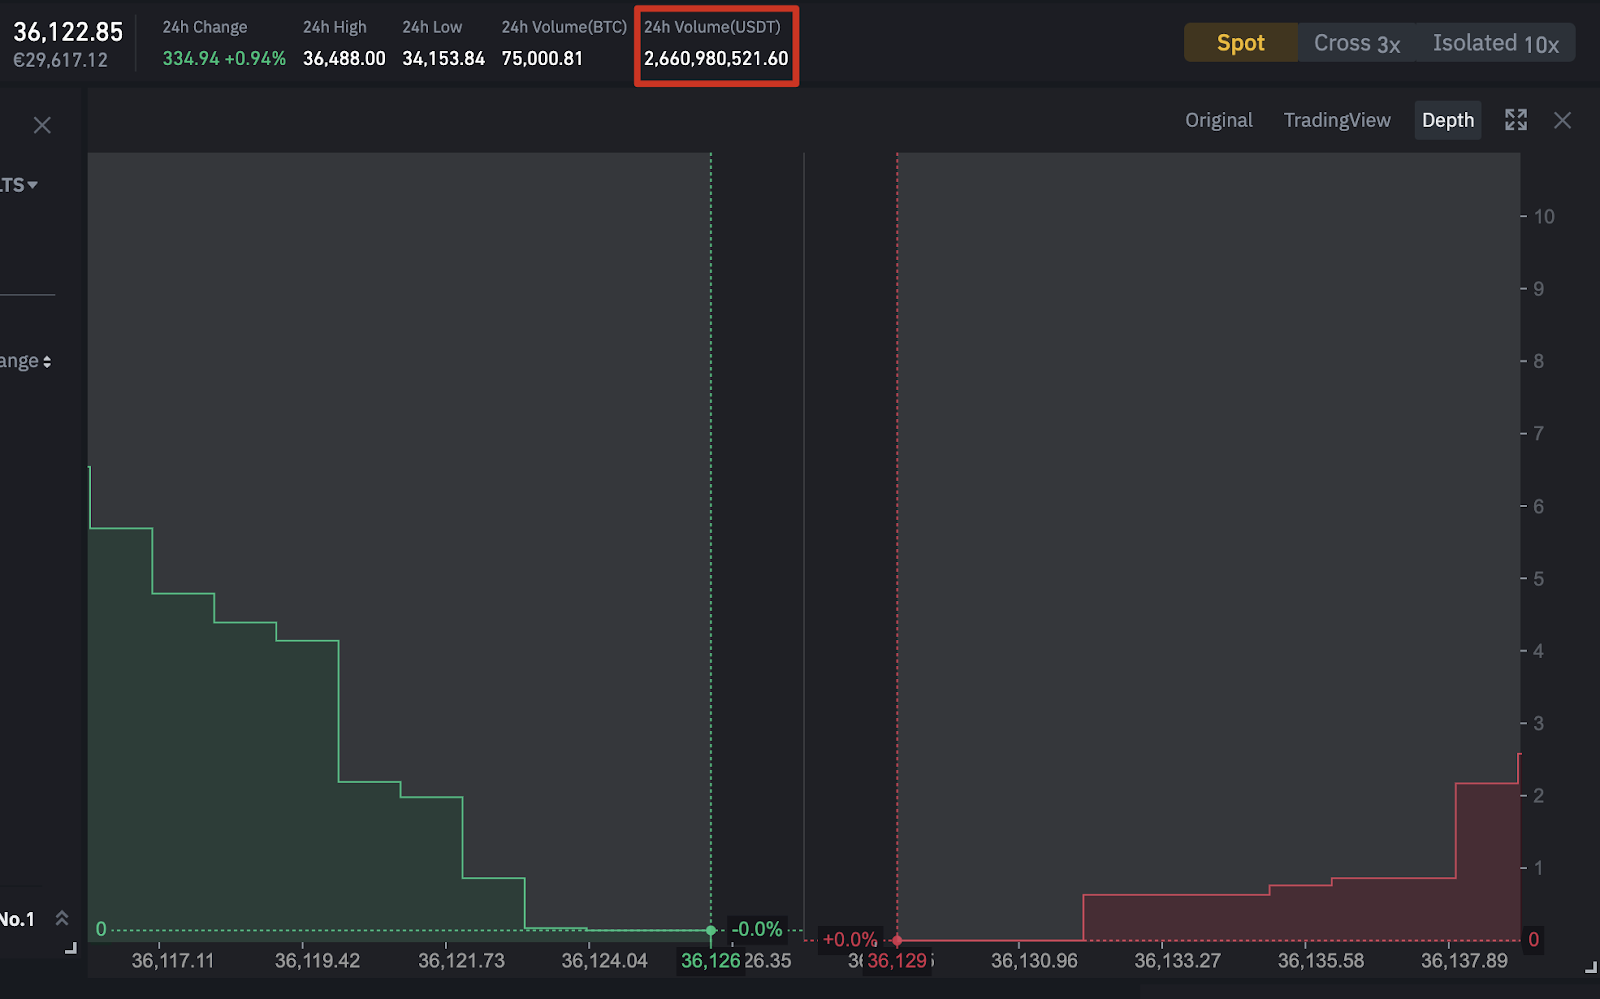Enable Isolated 10x margin mode

click(1494, 42)
